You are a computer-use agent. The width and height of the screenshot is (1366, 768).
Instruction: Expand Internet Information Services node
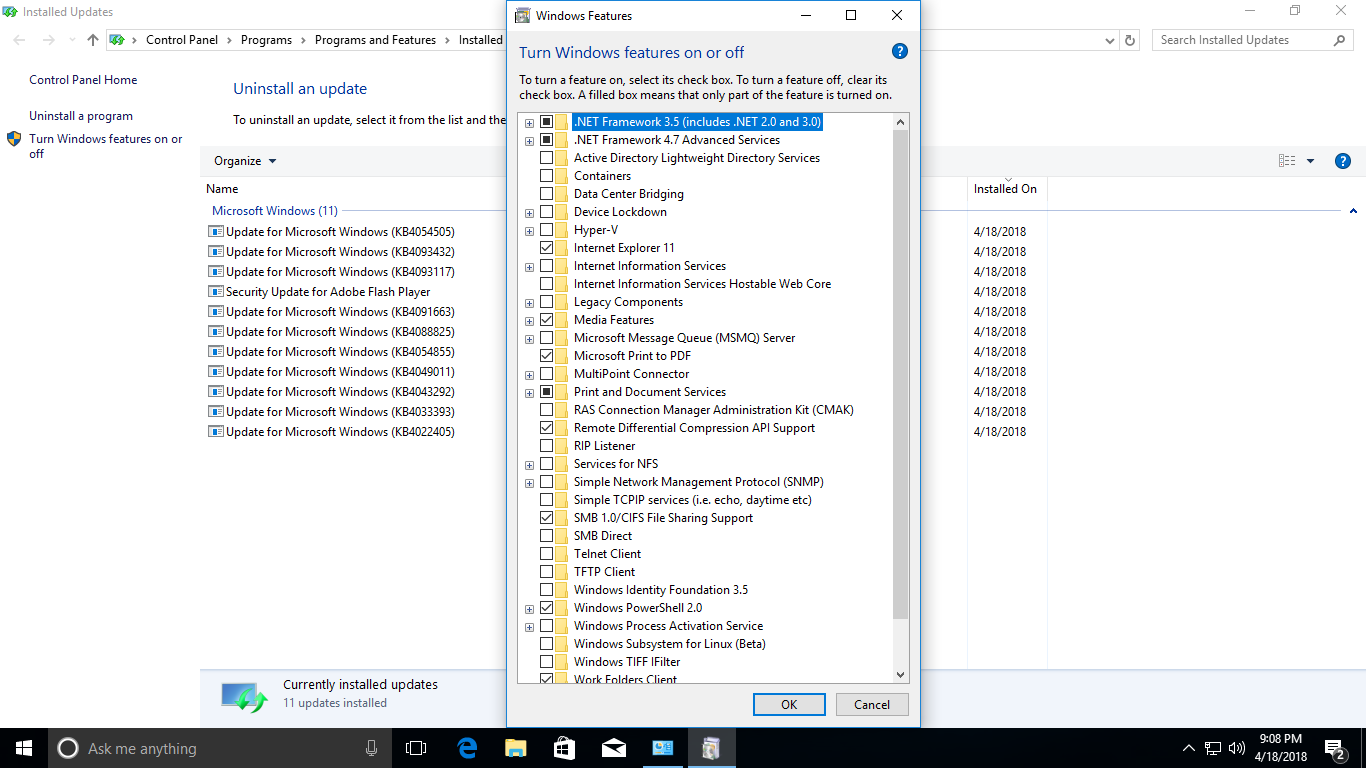pyautogui.click(x=529, y=266)
